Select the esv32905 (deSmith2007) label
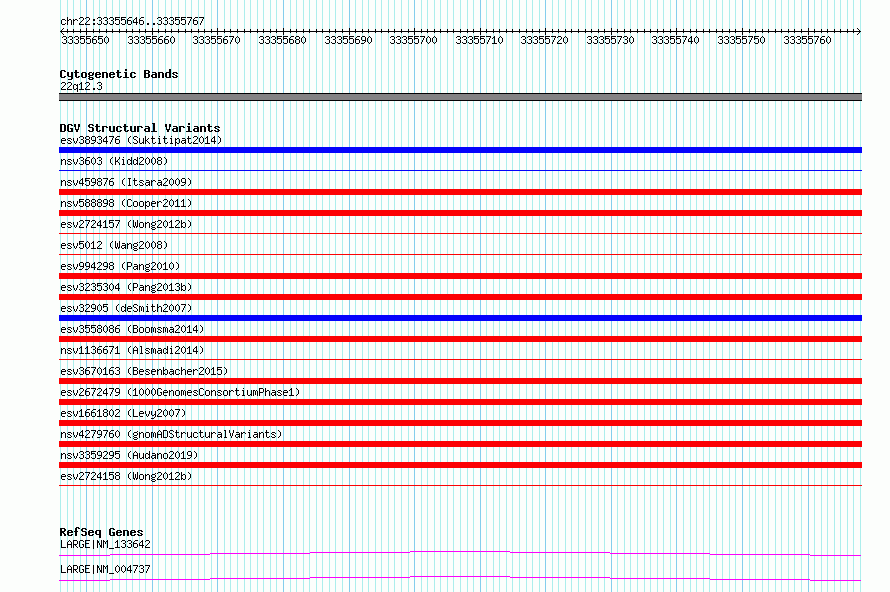The height and width of the screenshot is (592, 890). (126, 308)
